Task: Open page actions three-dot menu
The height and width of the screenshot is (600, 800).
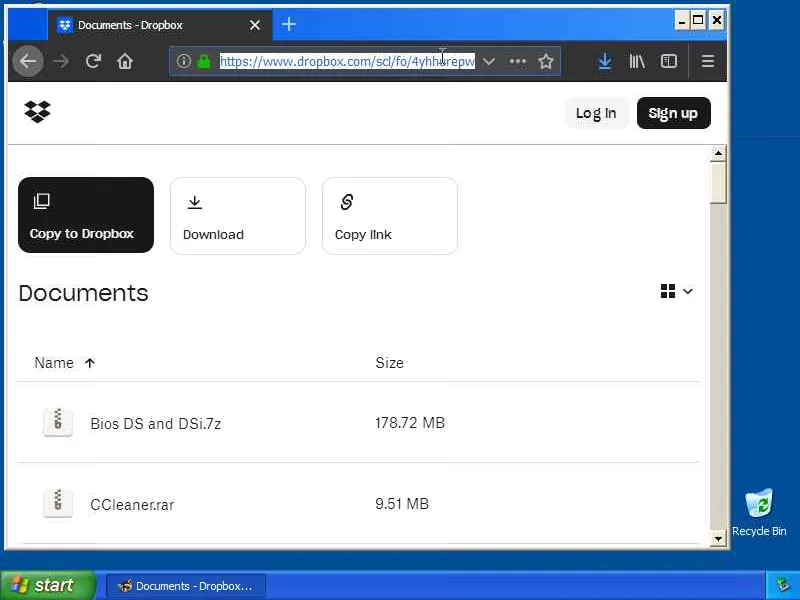Action: (x=517, y=61)
